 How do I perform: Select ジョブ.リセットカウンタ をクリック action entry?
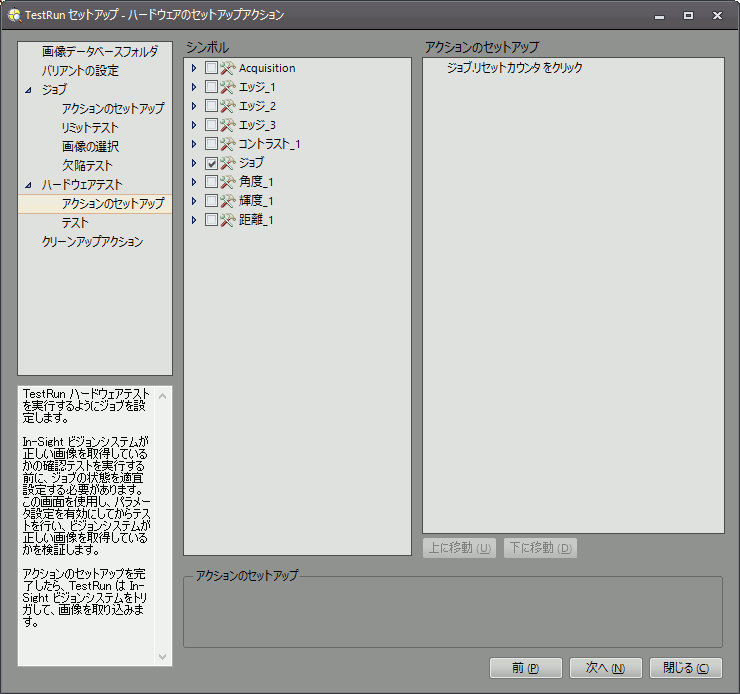[514, 68]
